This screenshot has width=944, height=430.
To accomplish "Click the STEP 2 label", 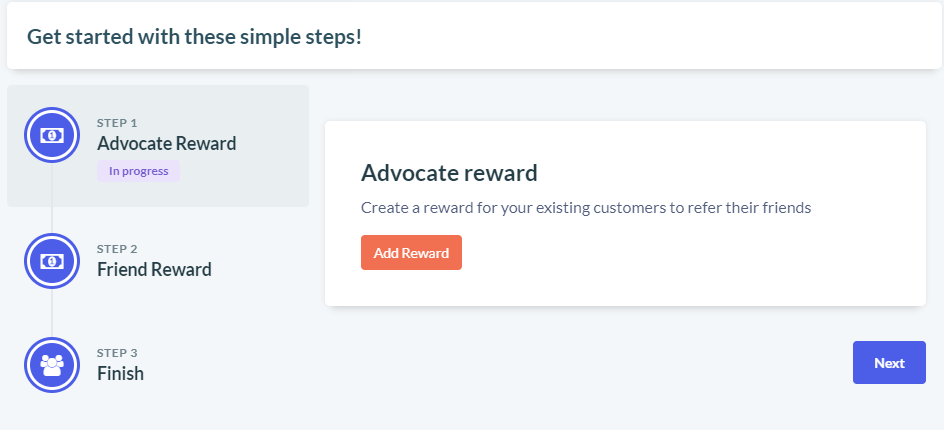I will 117,249.
